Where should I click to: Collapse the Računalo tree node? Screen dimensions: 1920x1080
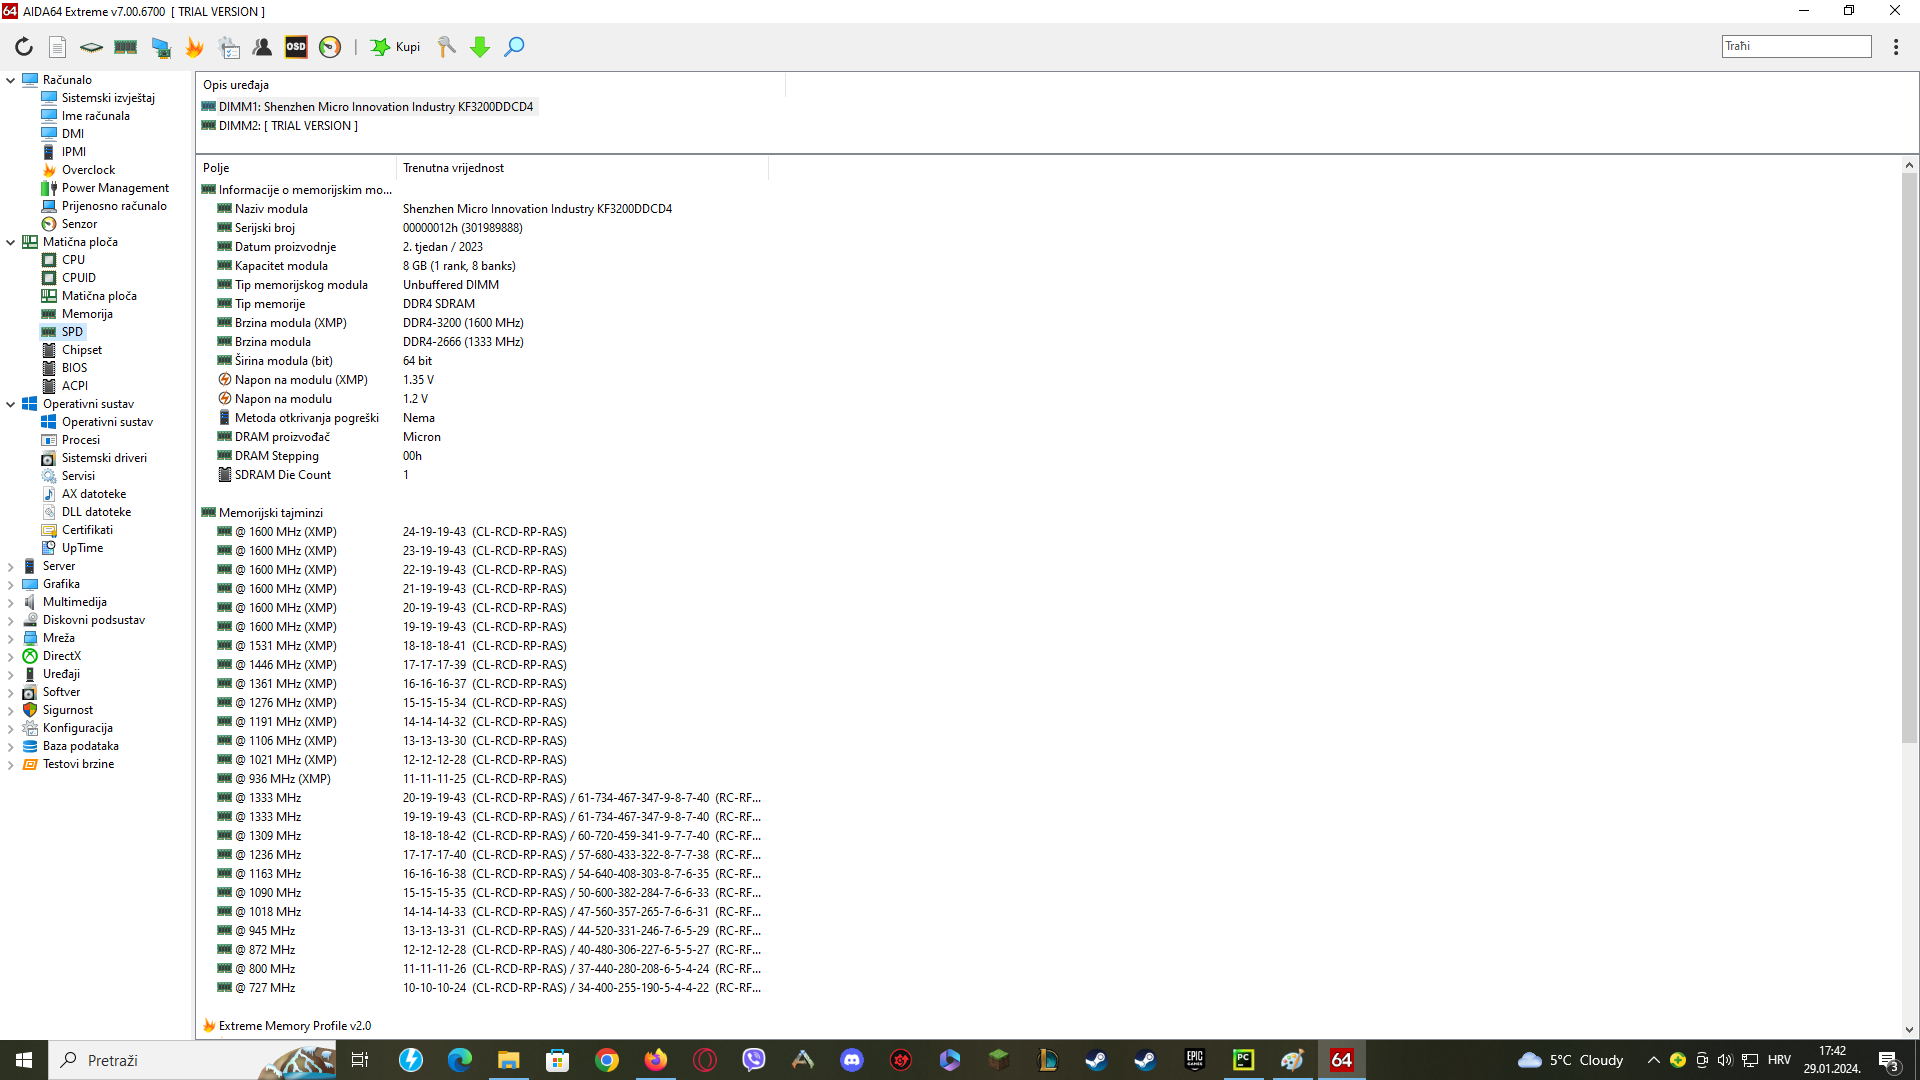[11, 80]
